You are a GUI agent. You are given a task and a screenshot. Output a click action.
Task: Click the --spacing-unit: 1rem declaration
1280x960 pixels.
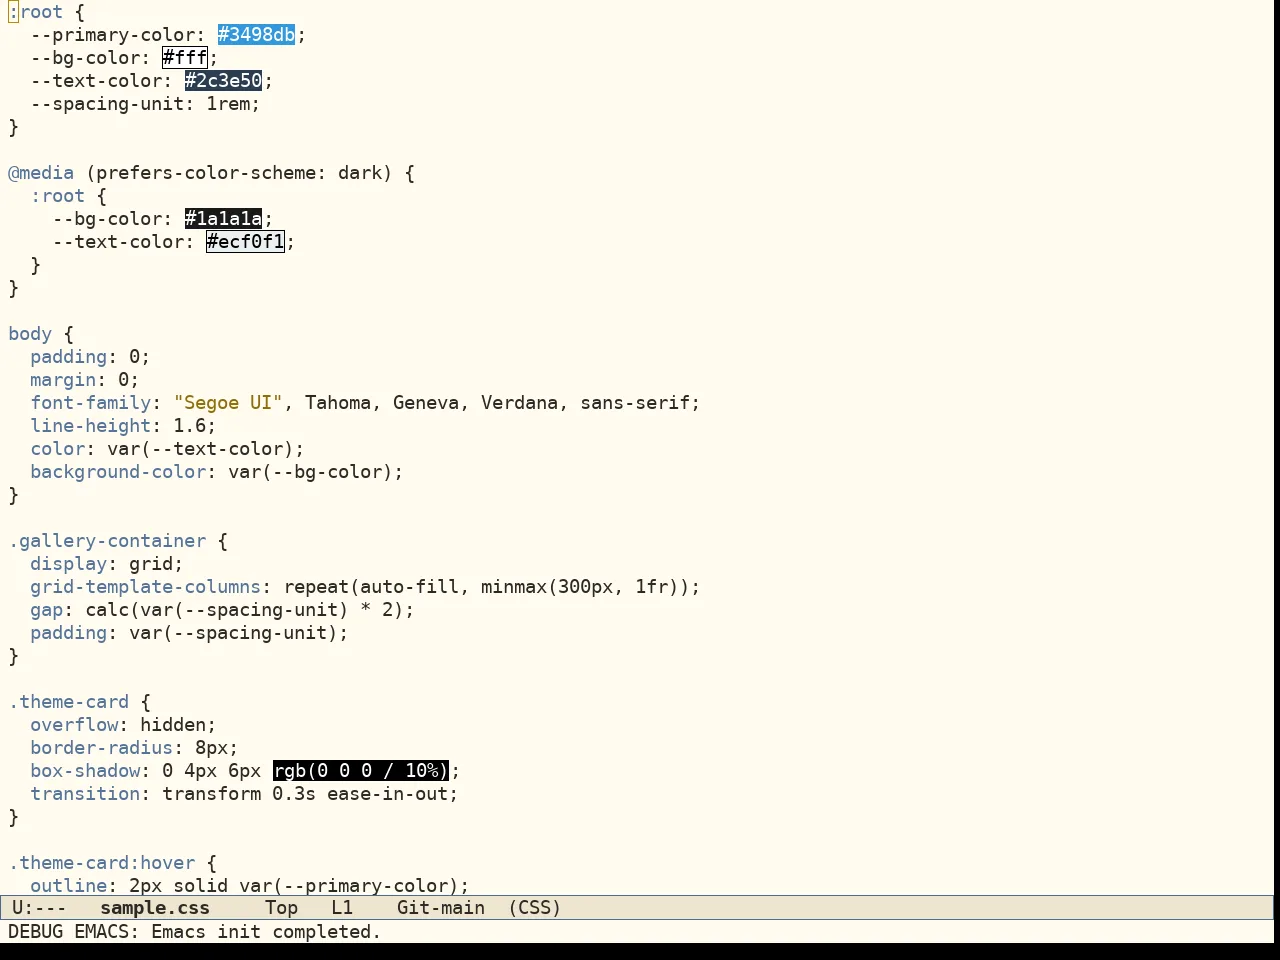click(x=145, y=104)
